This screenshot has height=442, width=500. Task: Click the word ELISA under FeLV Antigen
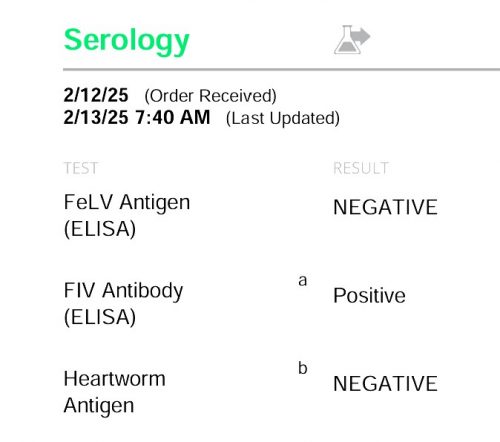click(x=100, y=229)
